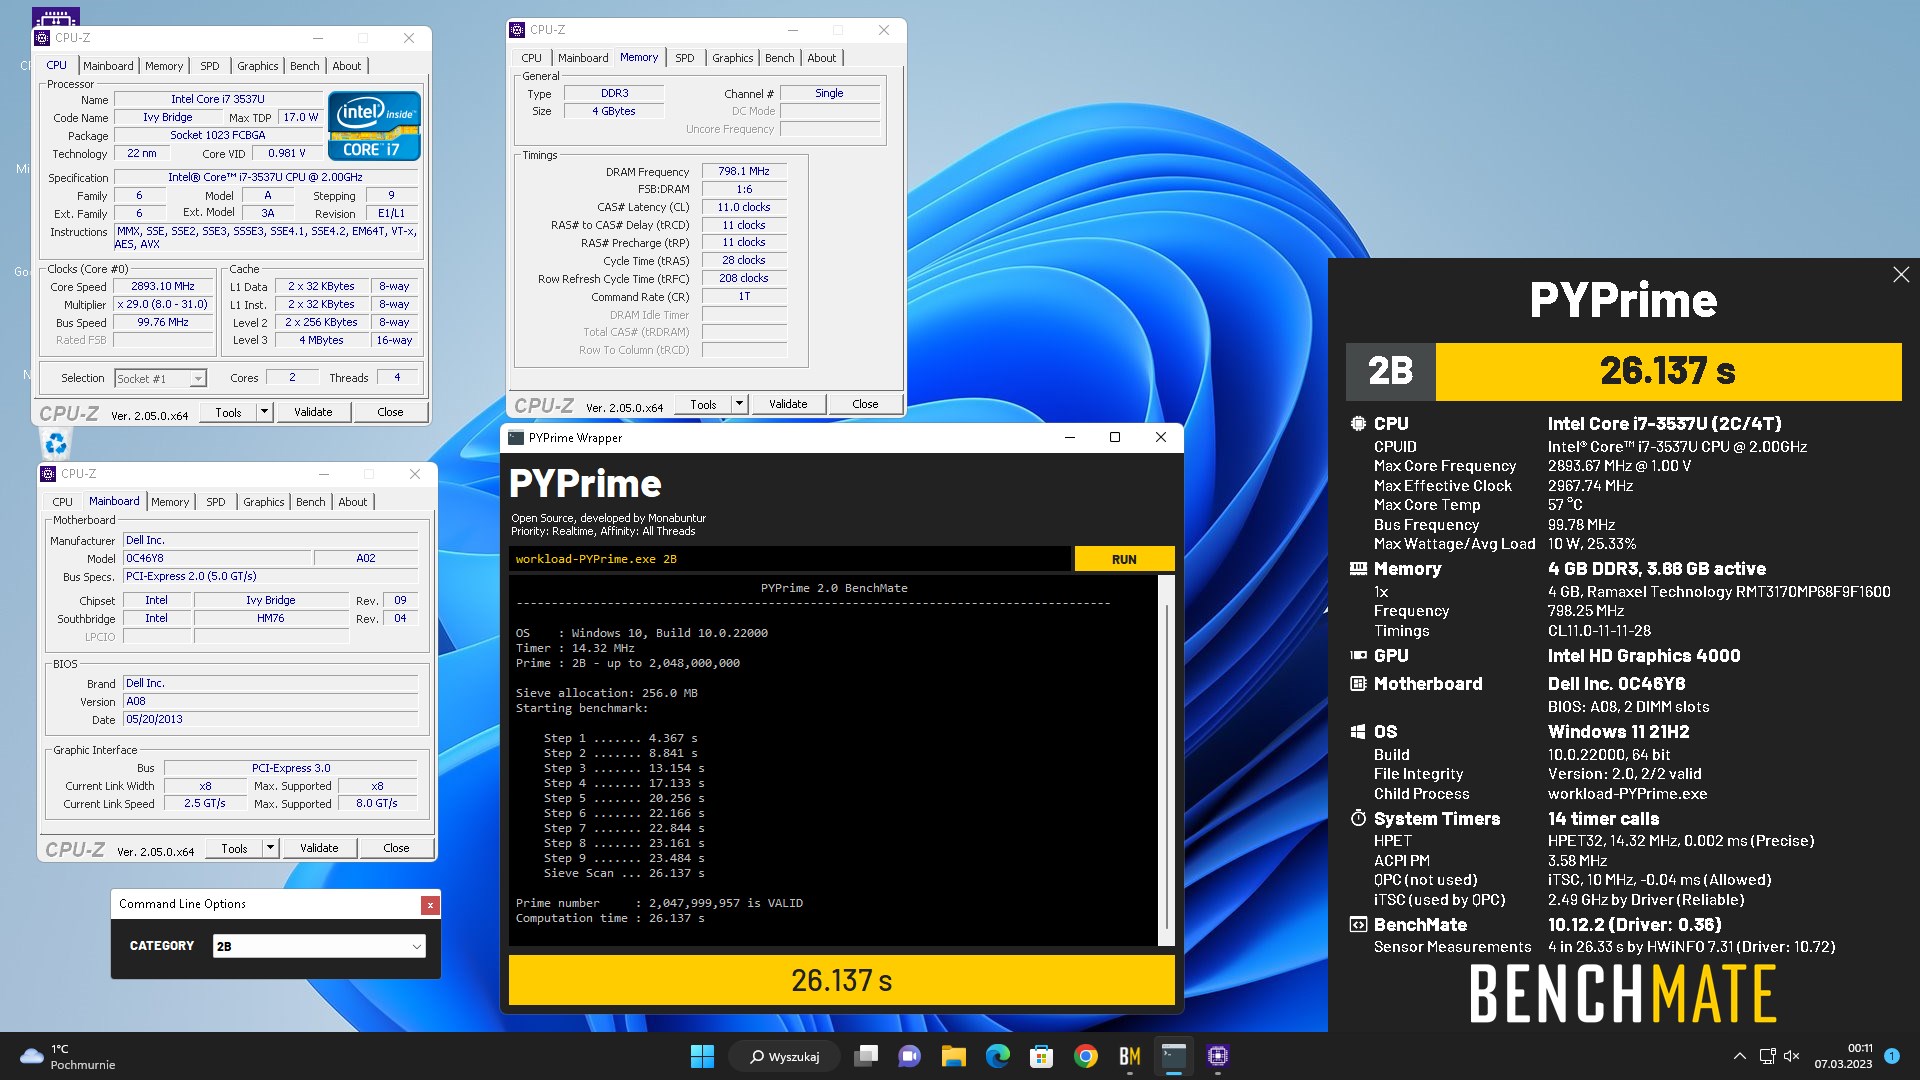This screenshot has width=1920, height=1080.
Task: Click the CPU chip icon in BenchMate
Action: 1358,424
